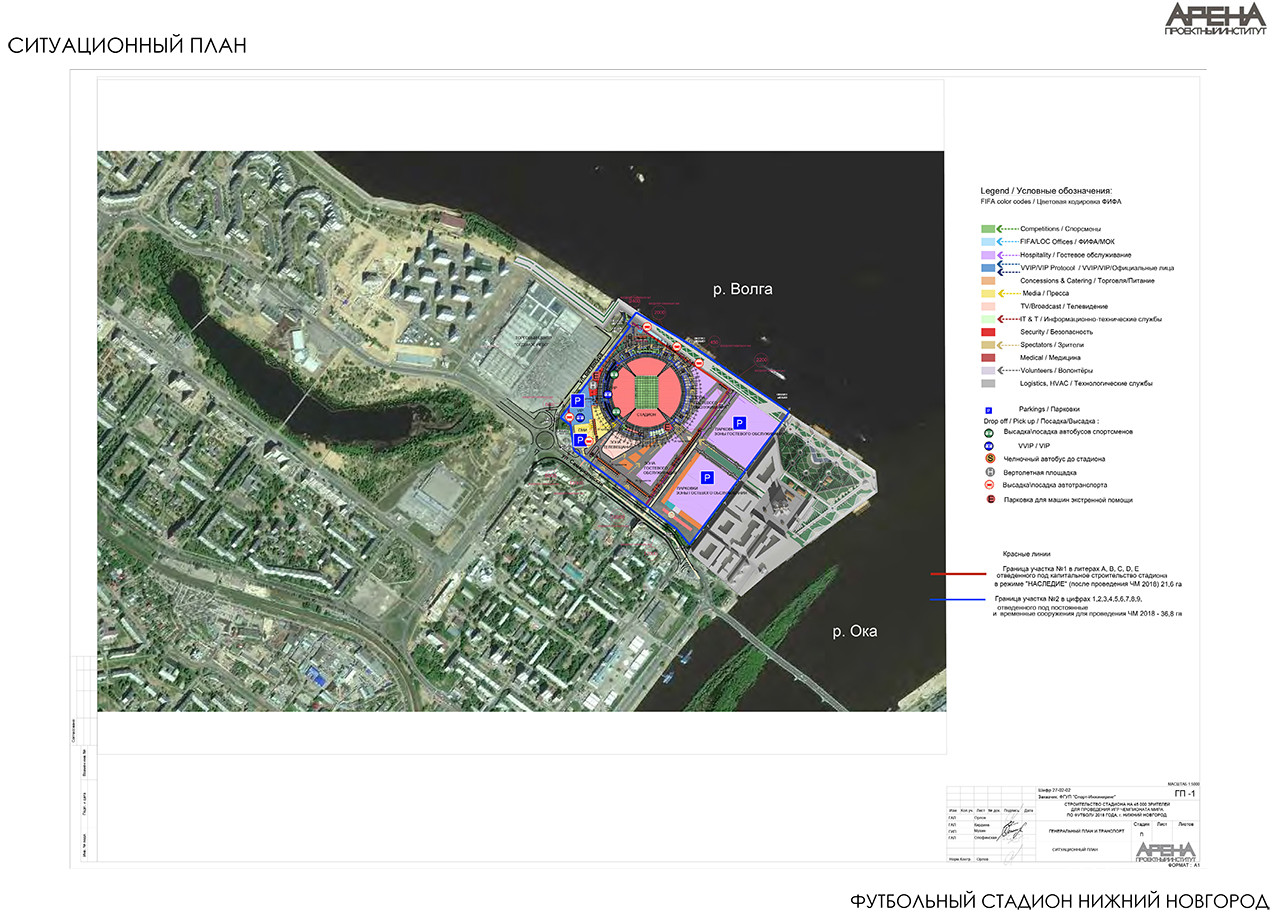Pick the green Competitions color swatch
The image size is (1280, 917).
coord(987,229)
